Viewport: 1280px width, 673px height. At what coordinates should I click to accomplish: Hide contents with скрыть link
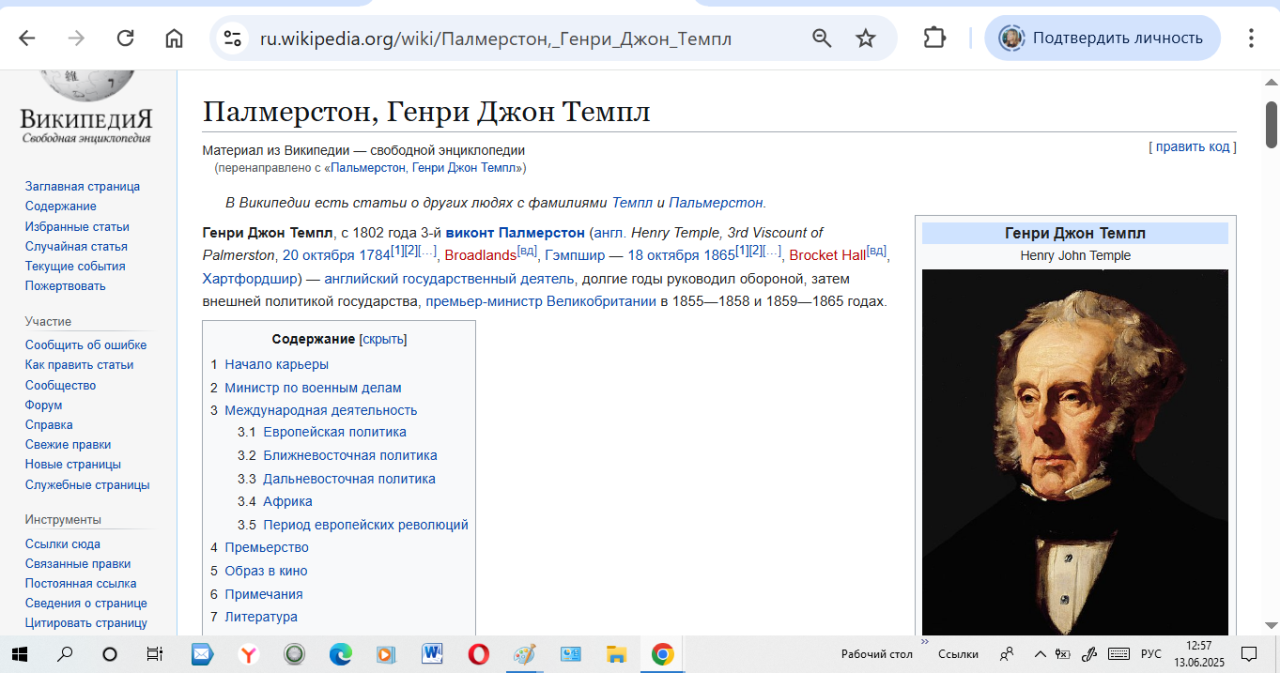[383, 339]
